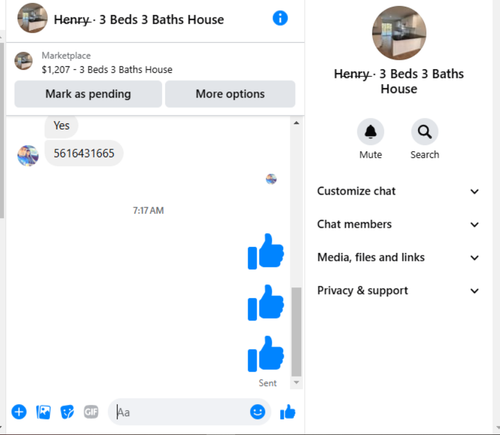Attach a photo using the image icon
Screen dimensions: 500x435
43,412
